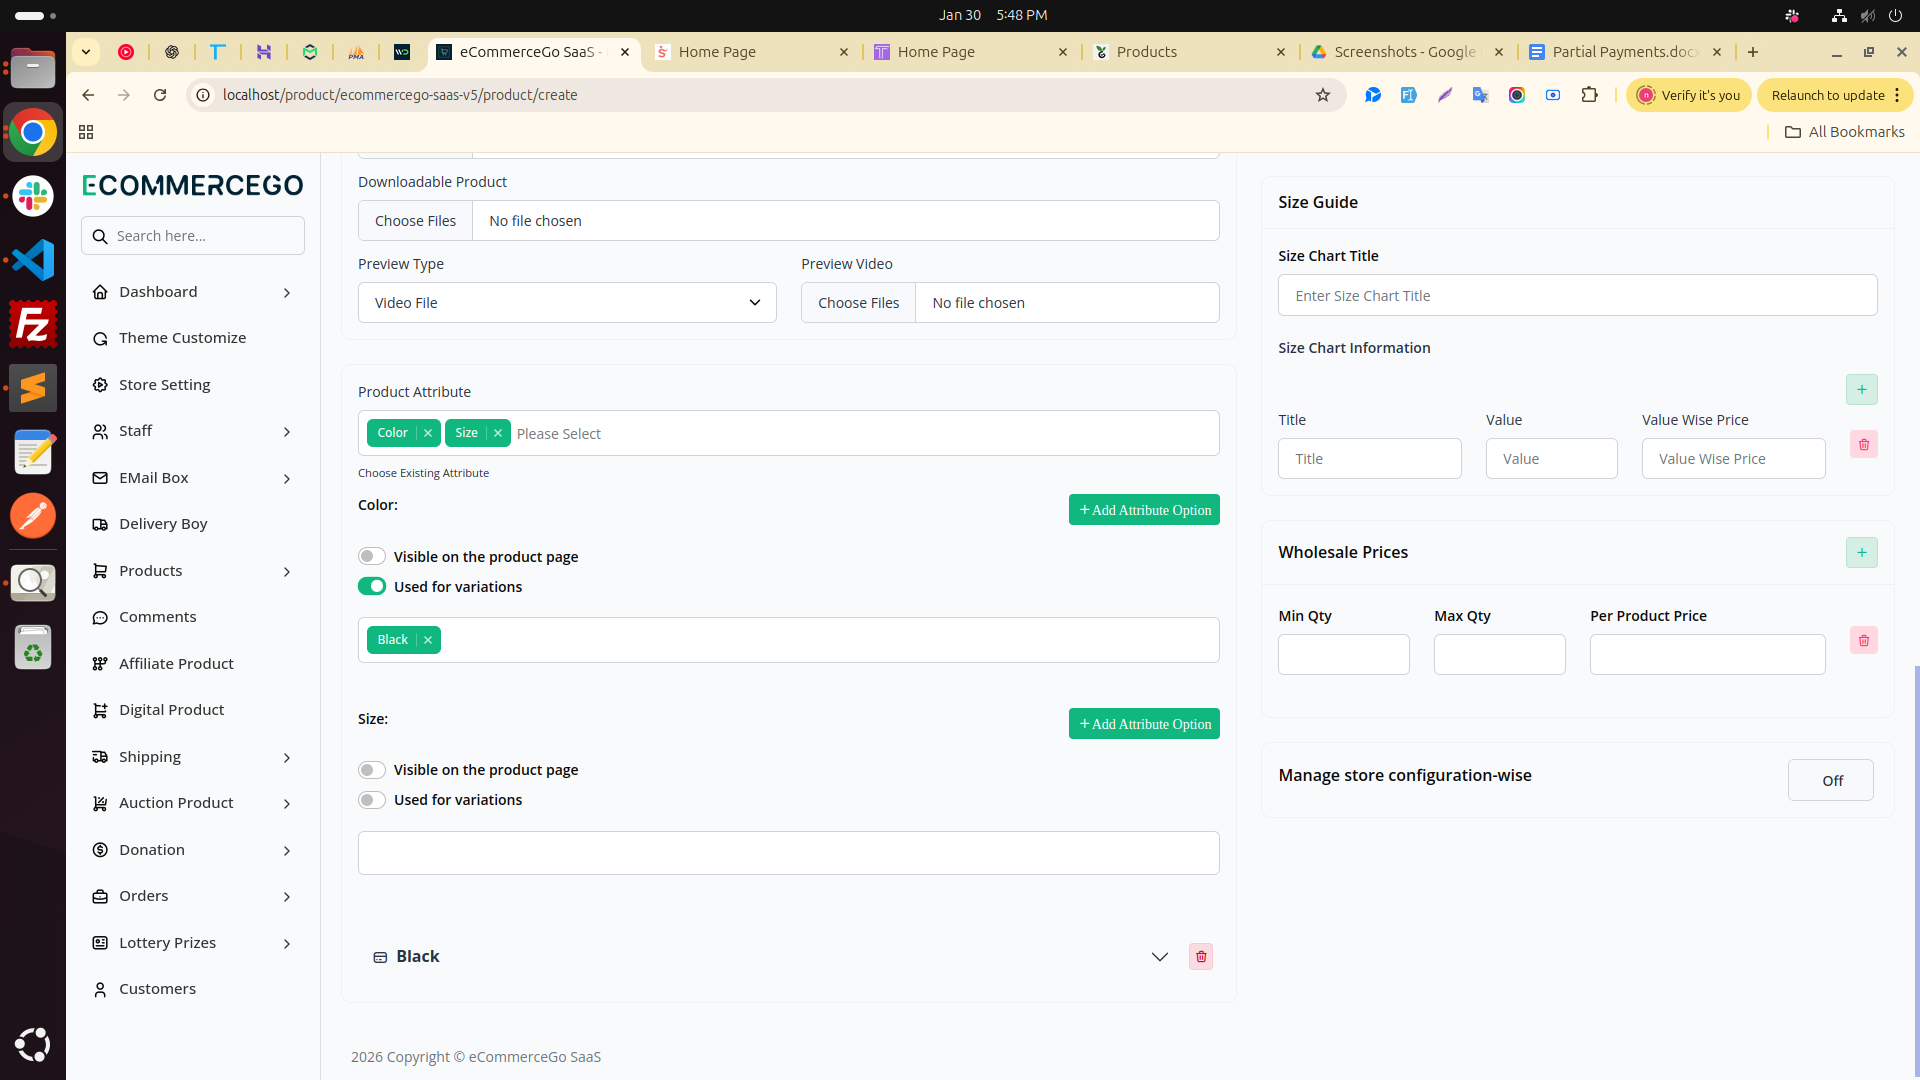Image resolution: width=1920 pixels, height=1080 pixels.
Task: Enable Size used for variations
Action: [x=372, y=800]
